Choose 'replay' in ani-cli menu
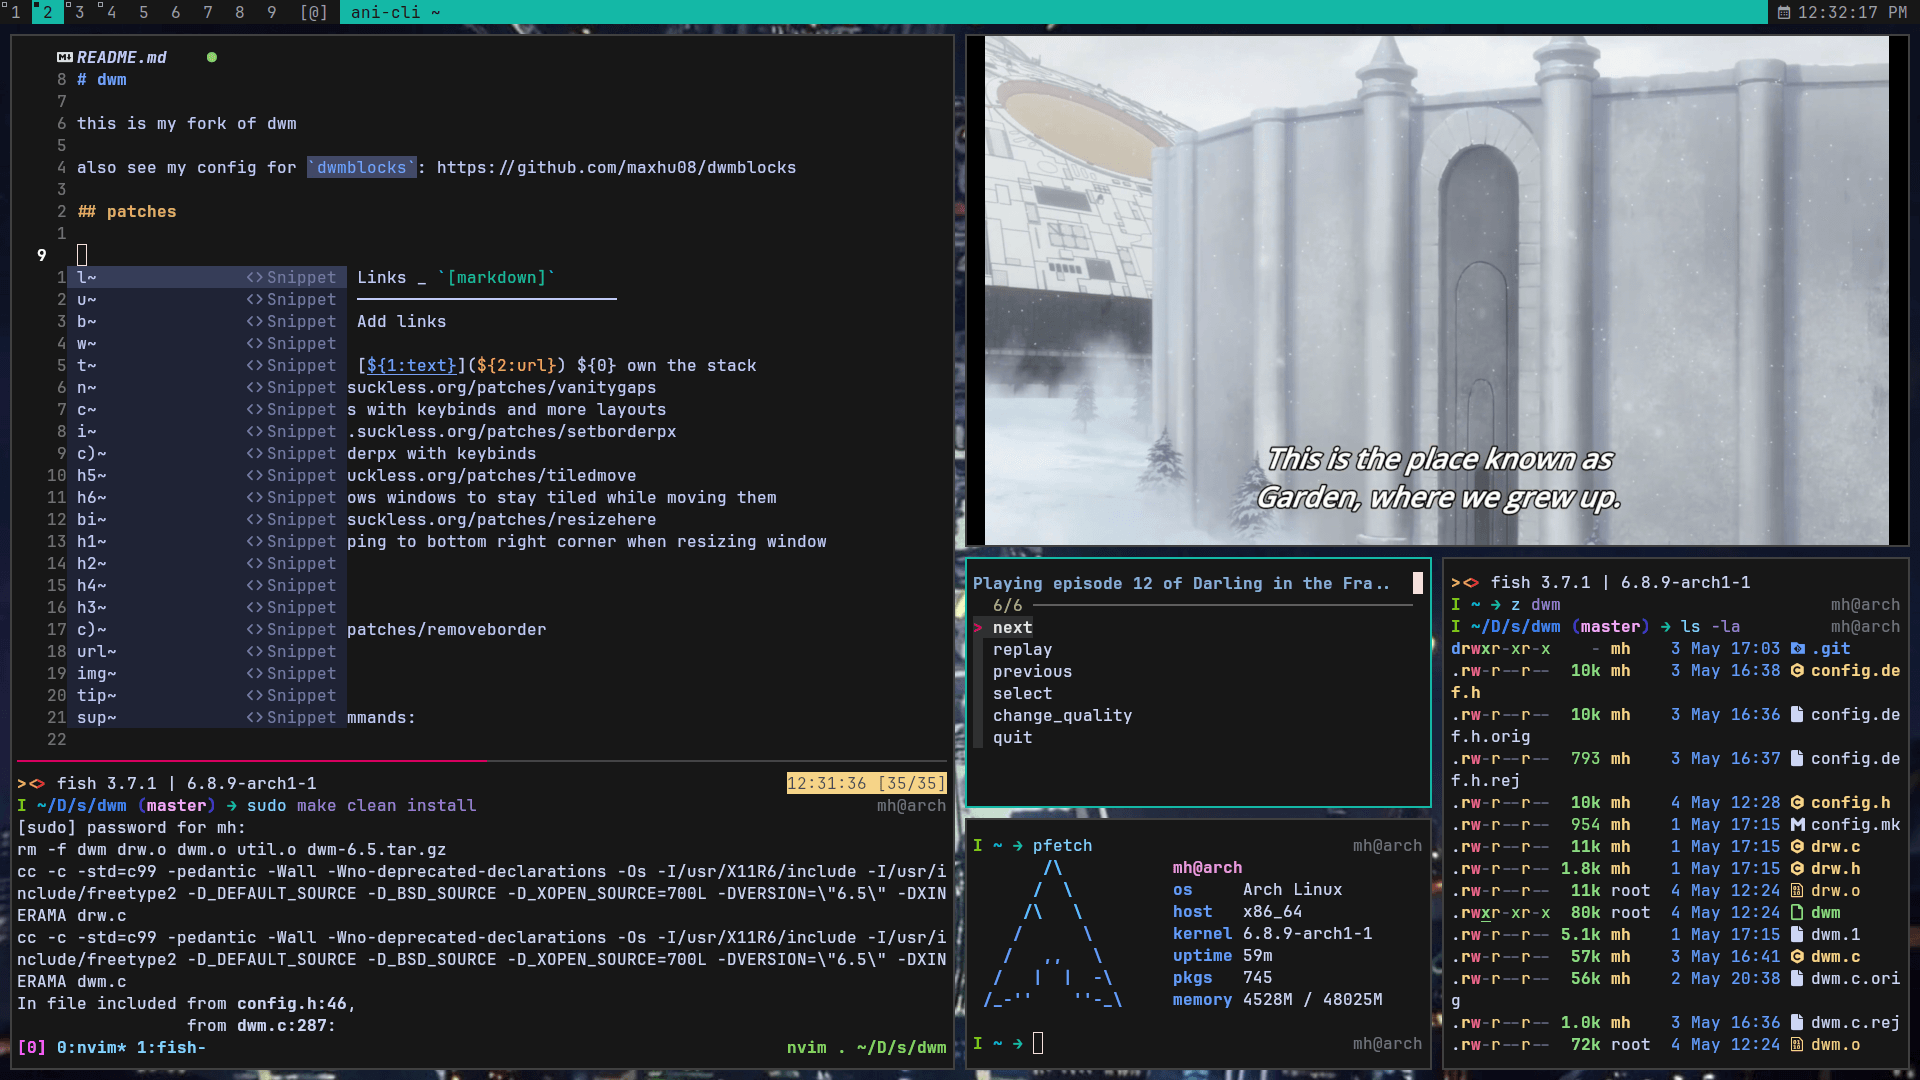This screenshot has width=1920, height=1080. 1022,649
